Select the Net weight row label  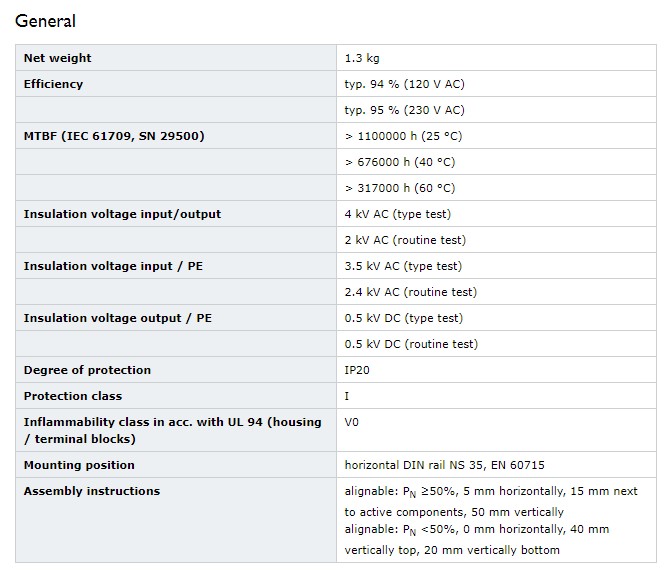point(58,58)
